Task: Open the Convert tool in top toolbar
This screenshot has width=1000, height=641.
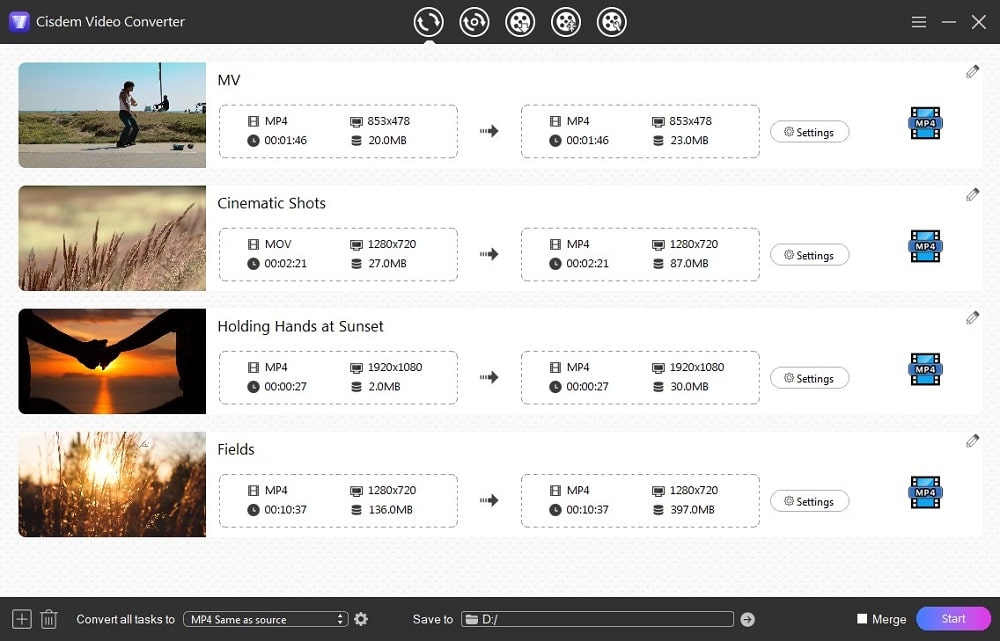Action: tap(428, 21)
